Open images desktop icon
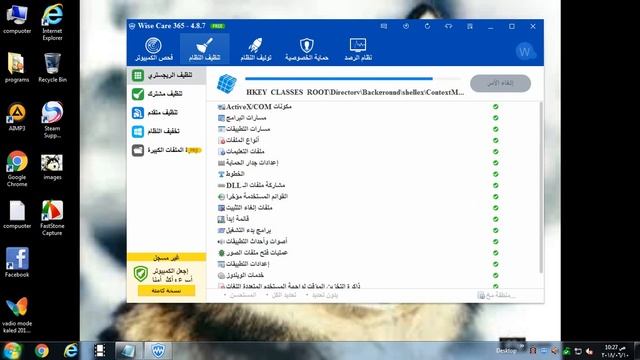 coord(52,167)
